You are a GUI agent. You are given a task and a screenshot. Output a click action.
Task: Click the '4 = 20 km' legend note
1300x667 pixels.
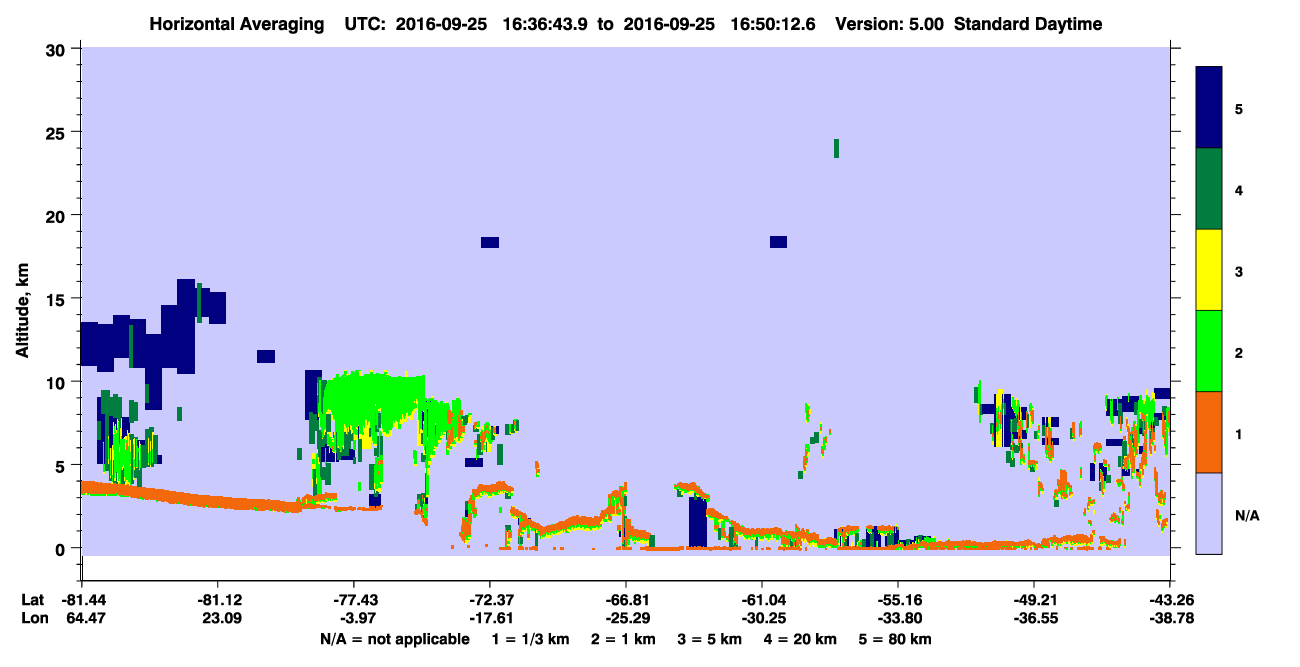tap(800, 639)
